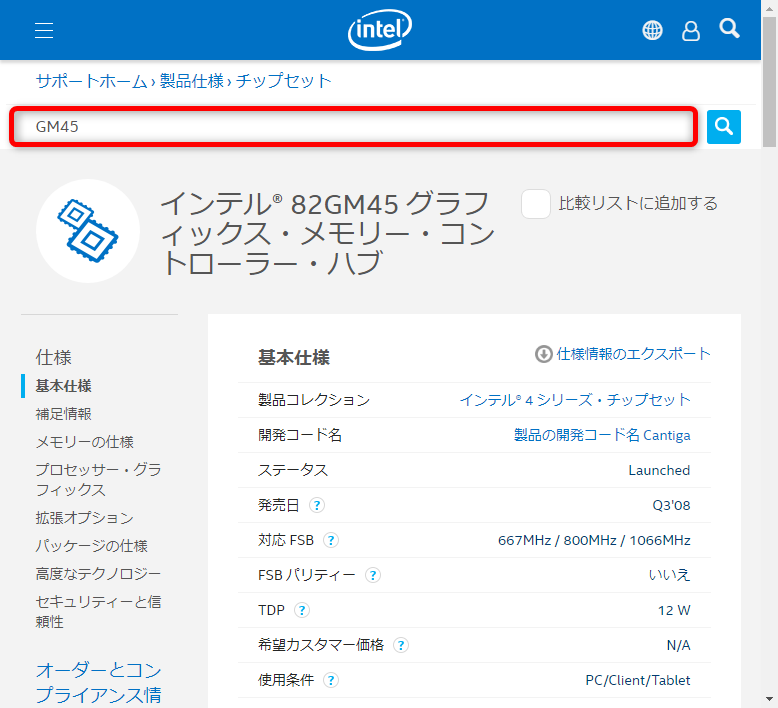
Task: Open the hamburger navigation menu
Action: [44, 30]
